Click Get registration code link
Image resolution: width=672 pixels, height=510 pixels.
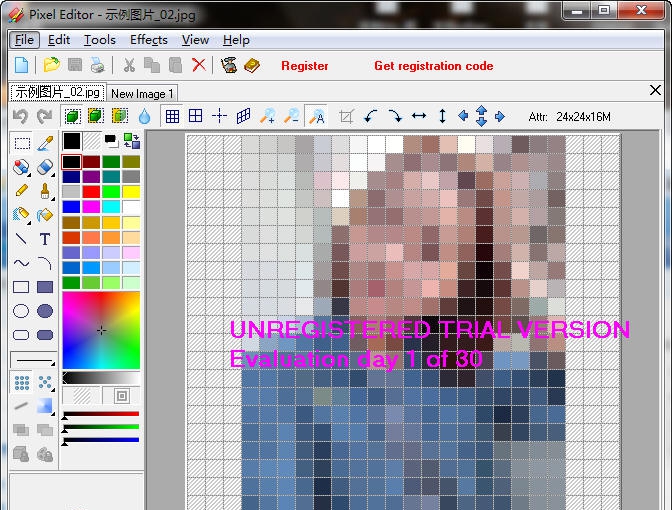pos(434,66)
